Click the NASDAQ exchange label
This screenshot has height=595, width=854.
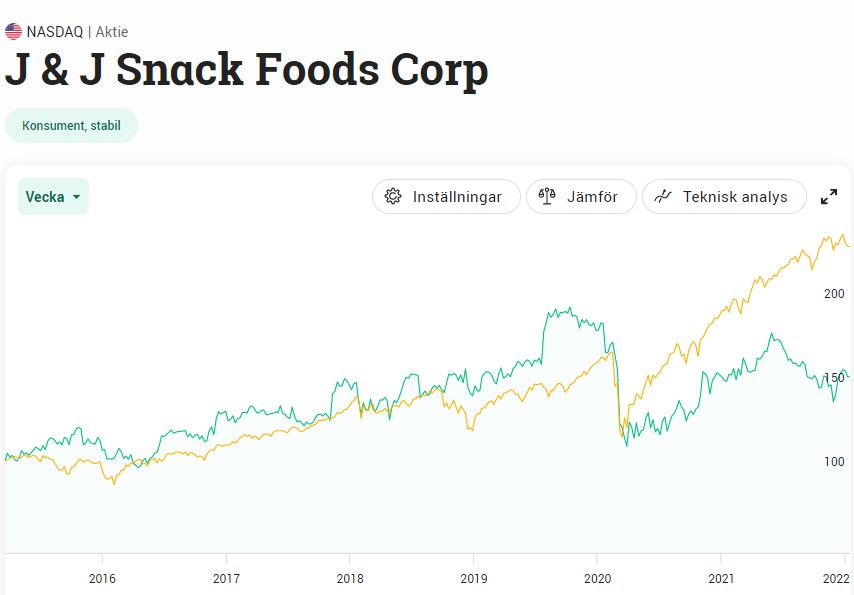tap(55, 32)
